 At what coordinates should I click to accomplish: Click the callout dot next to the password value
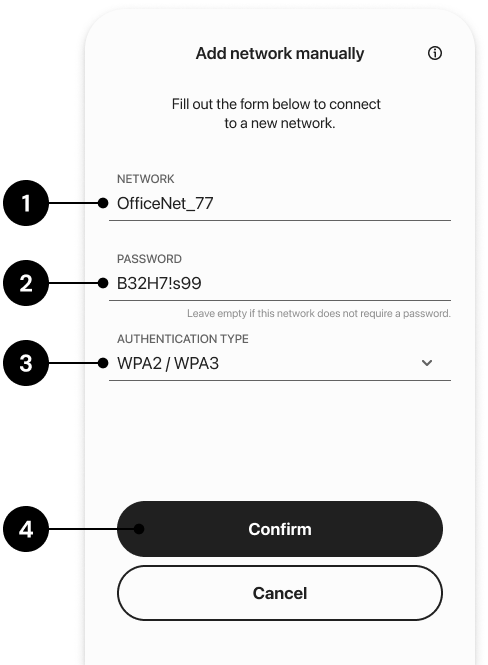click(x=103, y=283)
